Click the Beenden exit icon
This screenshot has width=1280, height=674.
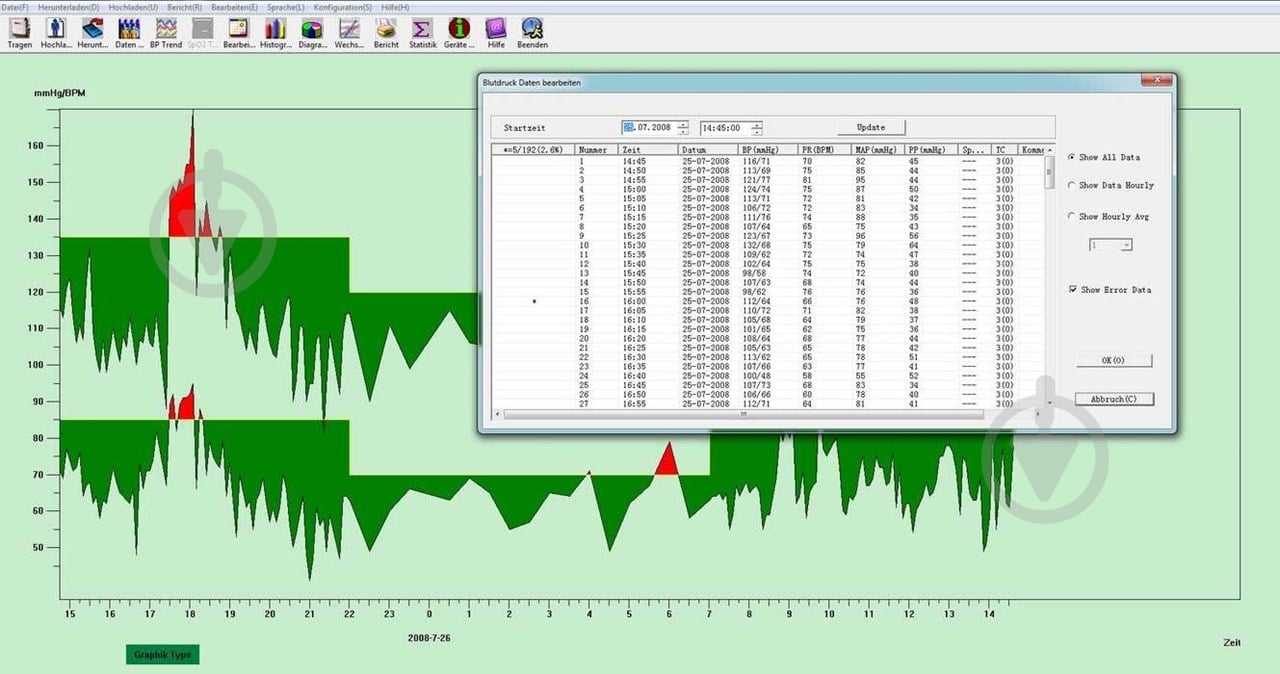coord(532,30)
